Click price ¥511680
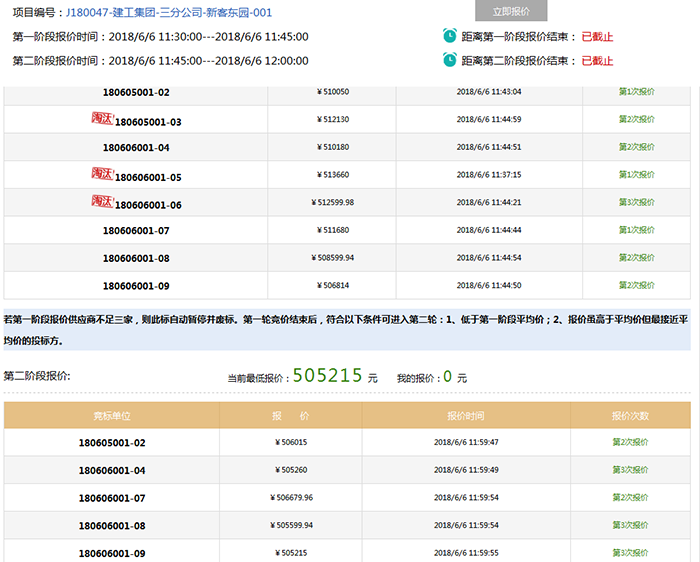This screenshot has width=700, height=562. (333, 230)
